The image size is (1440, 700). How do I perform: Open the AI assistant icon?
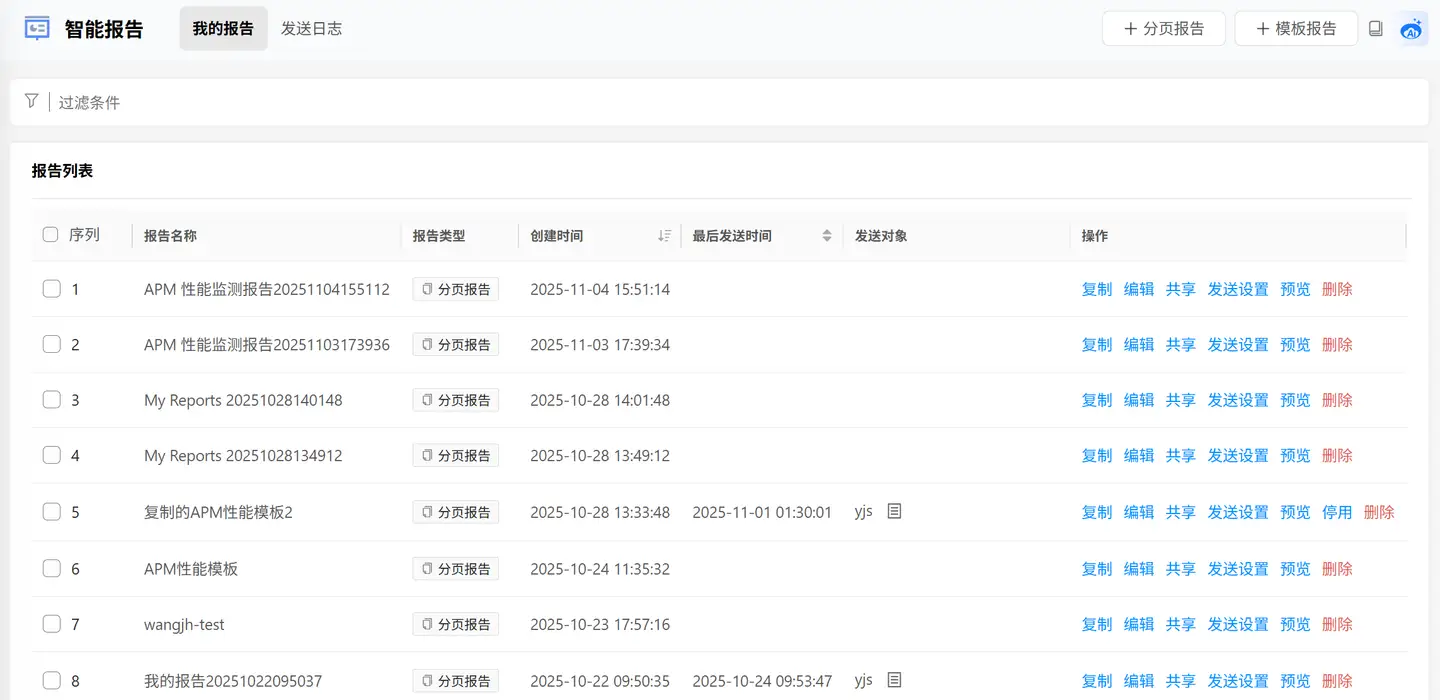(x=1412, y=29)
